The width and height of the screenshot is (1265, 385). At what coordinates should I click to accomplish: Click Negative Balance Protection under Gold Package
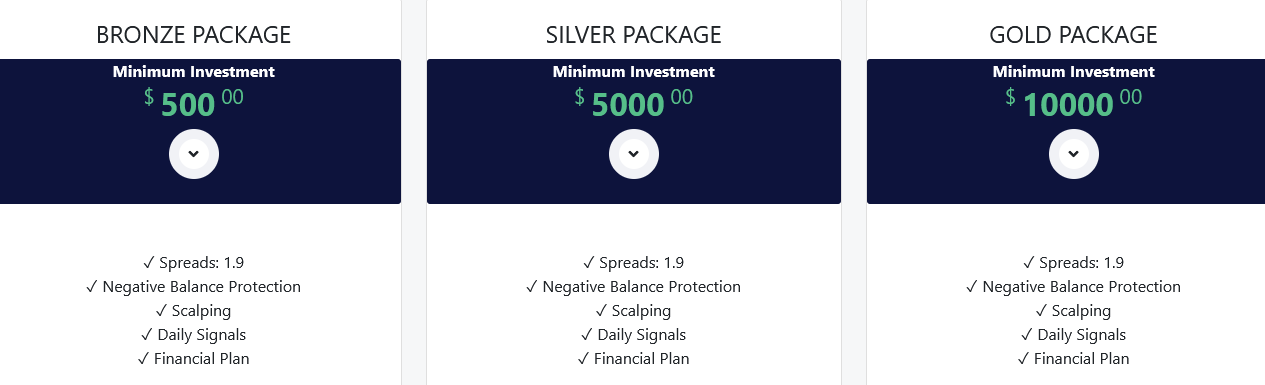pos(1074,287)
